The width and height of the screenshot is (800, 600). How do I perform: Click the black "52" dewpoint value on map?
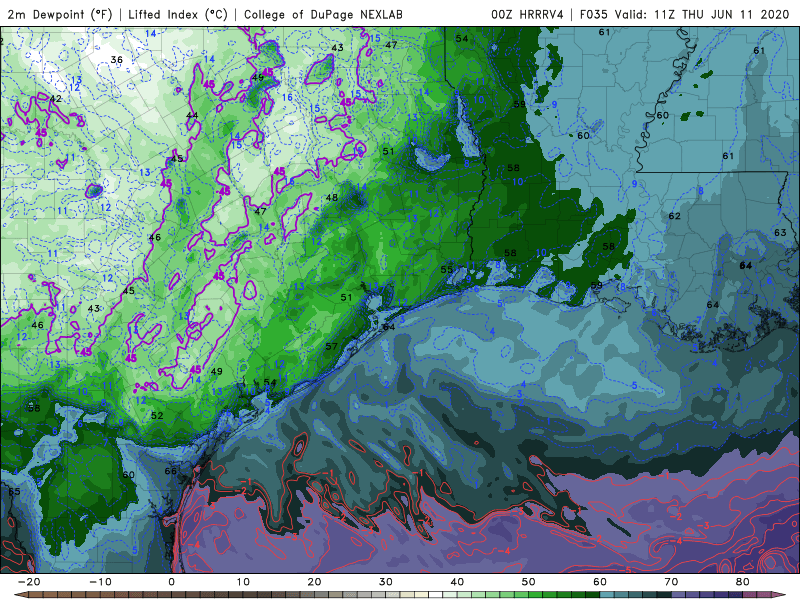pos(157,415)
